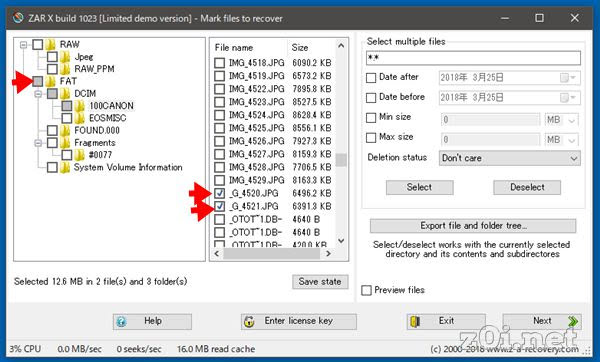Collapse the DCIM tree node

coord(38,94)
